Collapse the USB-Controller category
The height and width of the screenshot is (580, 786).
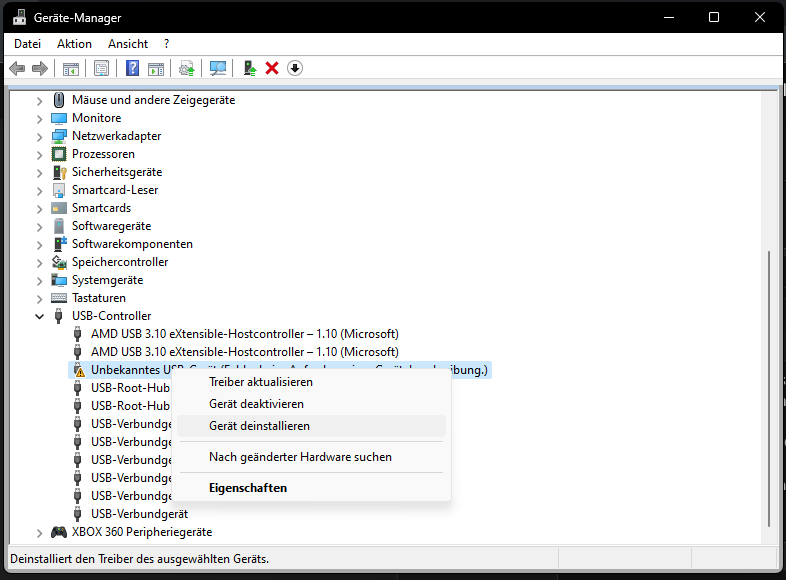tap(39, 316)
